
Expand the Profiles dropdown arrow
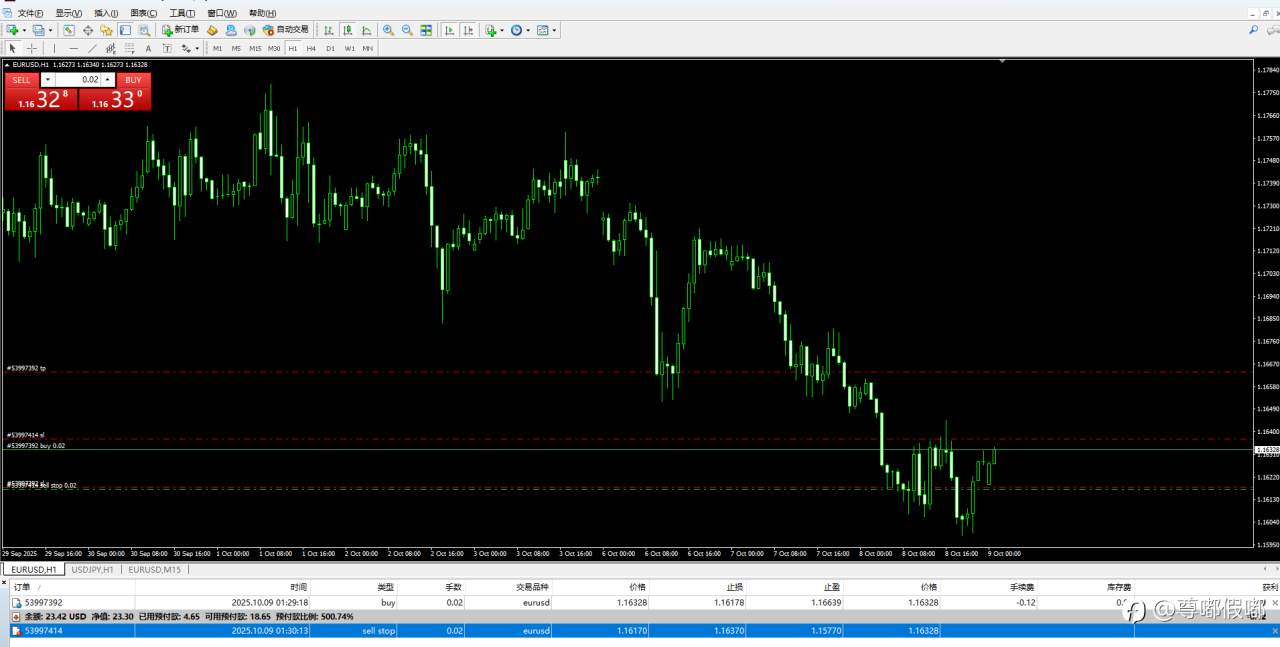click(x=50, y=30)
